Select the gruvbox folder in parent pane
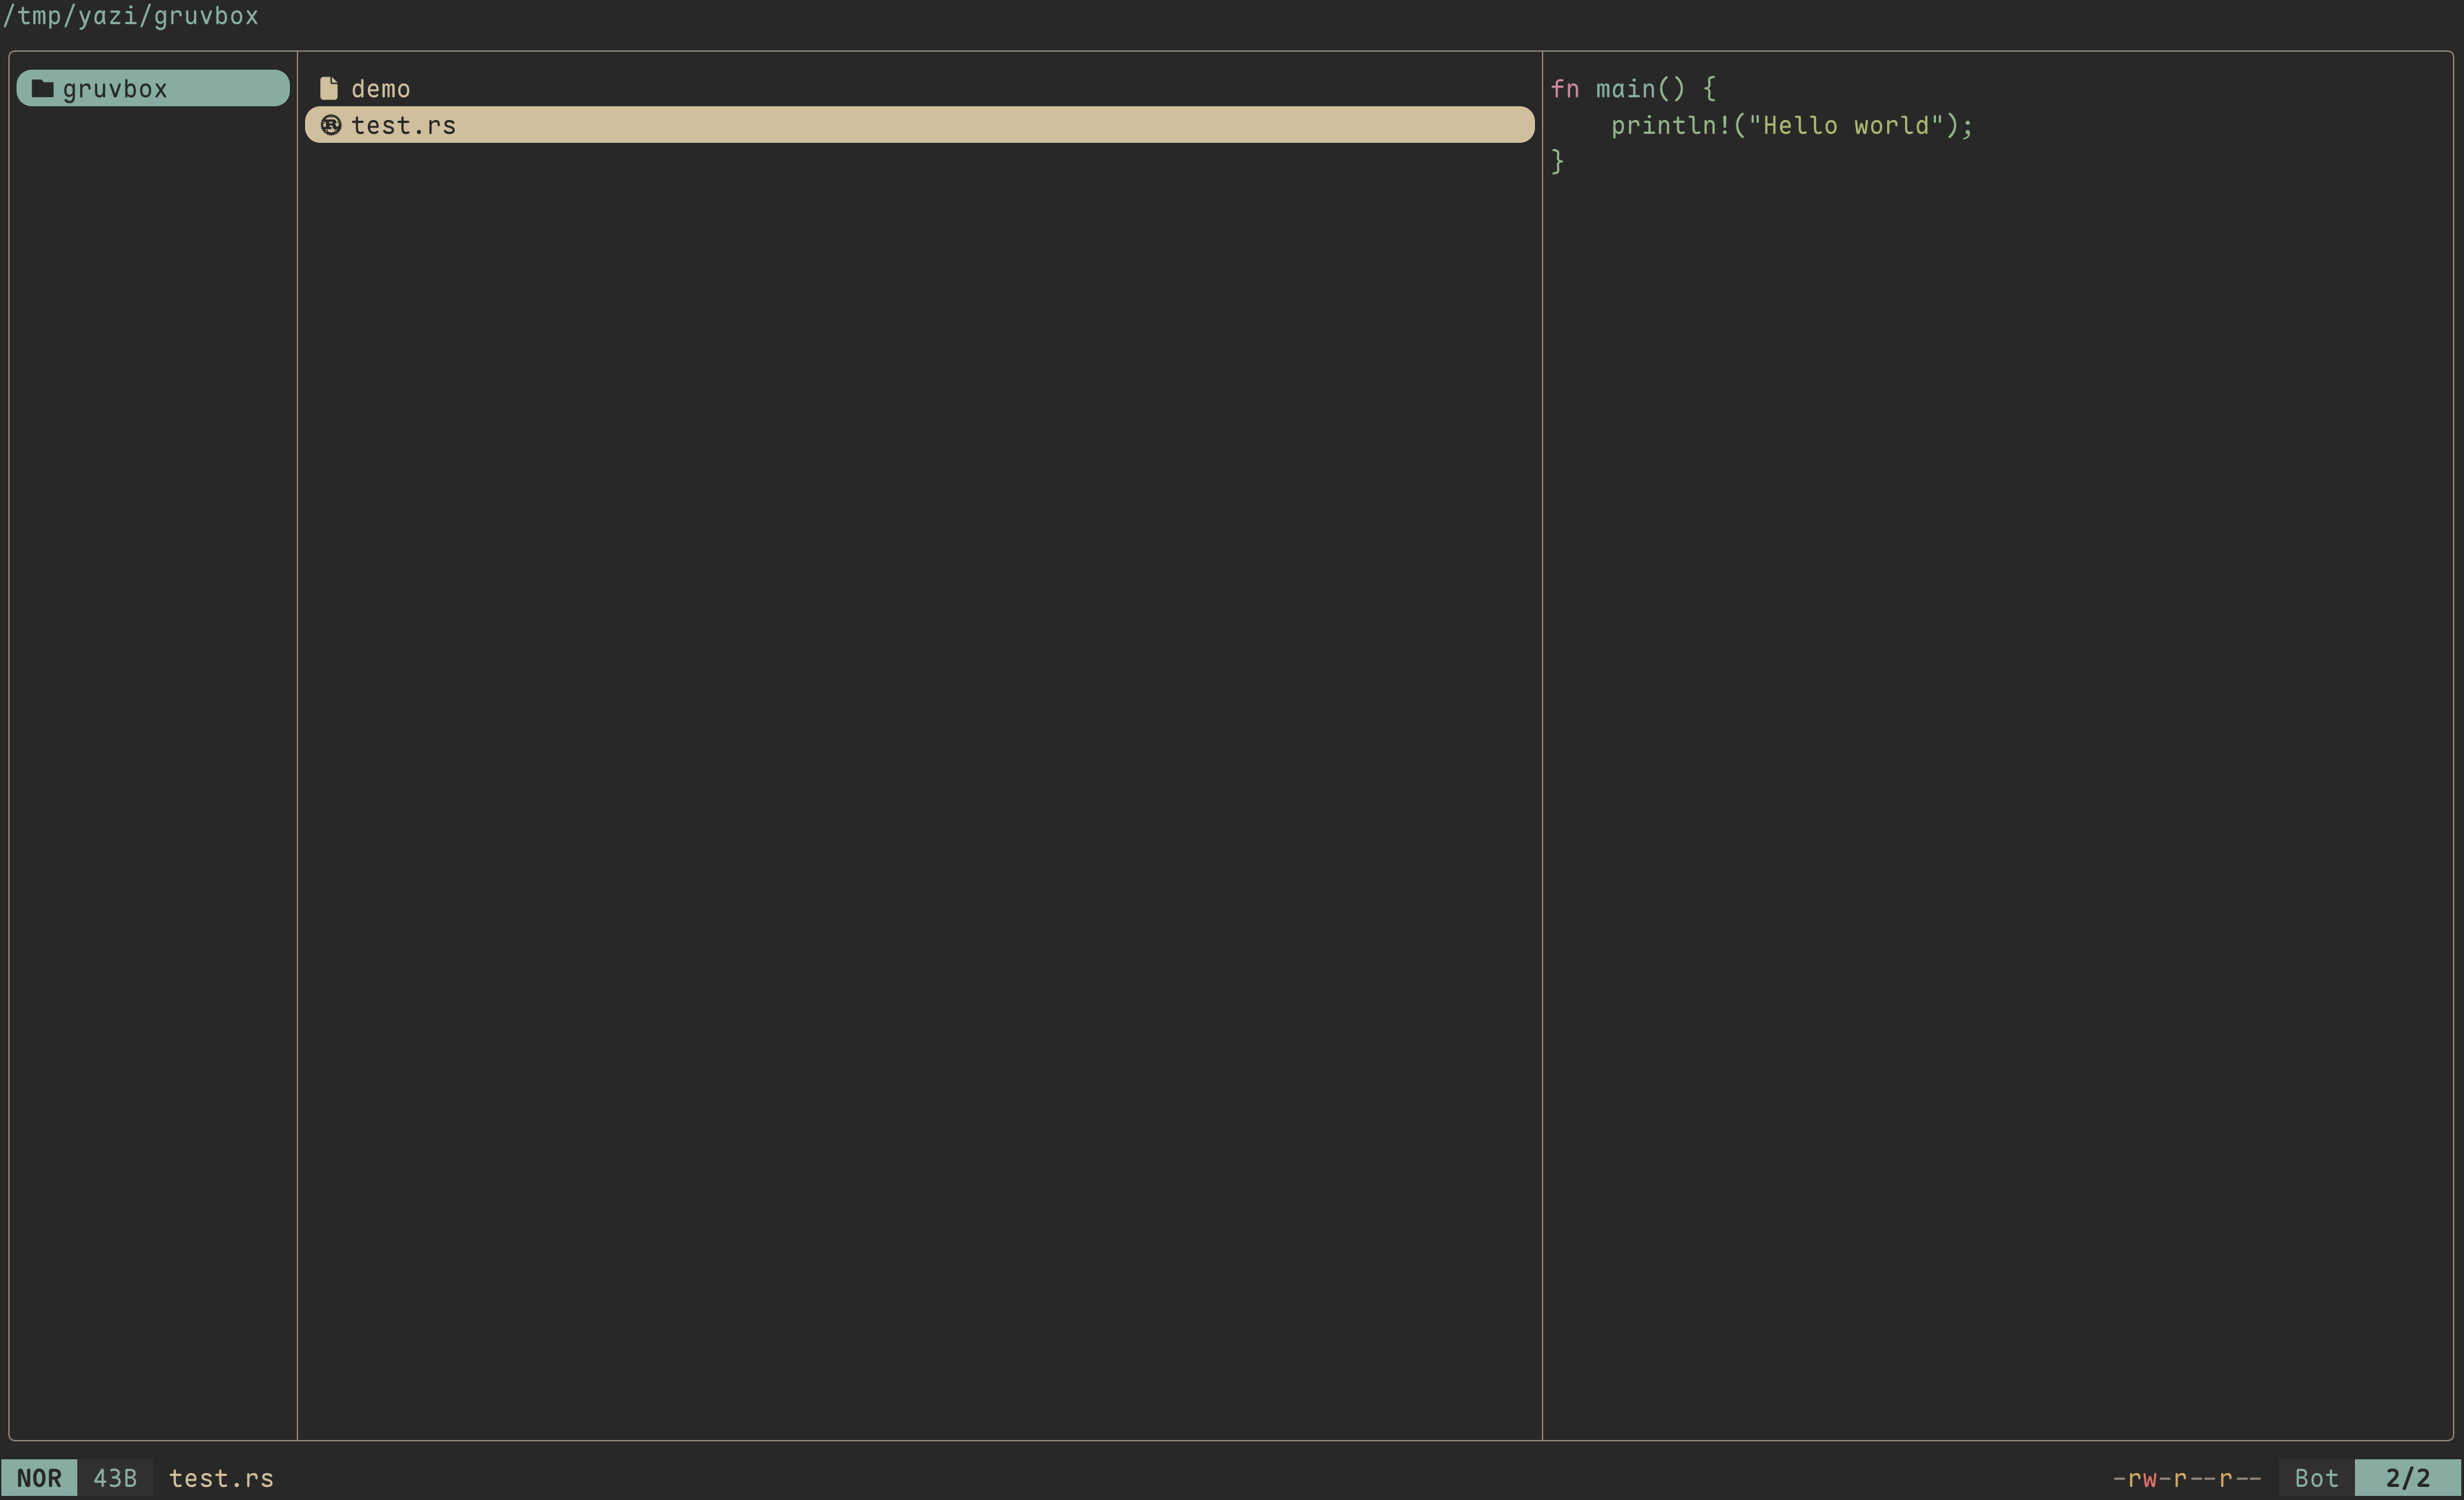This screenshot has width=2464, height=1500. (x=153, y=88)
